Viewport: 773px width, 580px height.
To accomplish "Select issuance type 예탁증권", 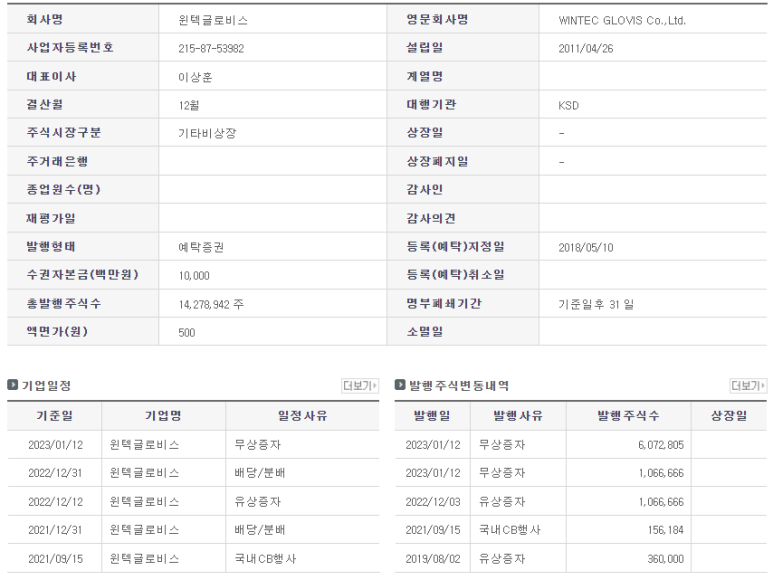I will click(x=201, y=247).
